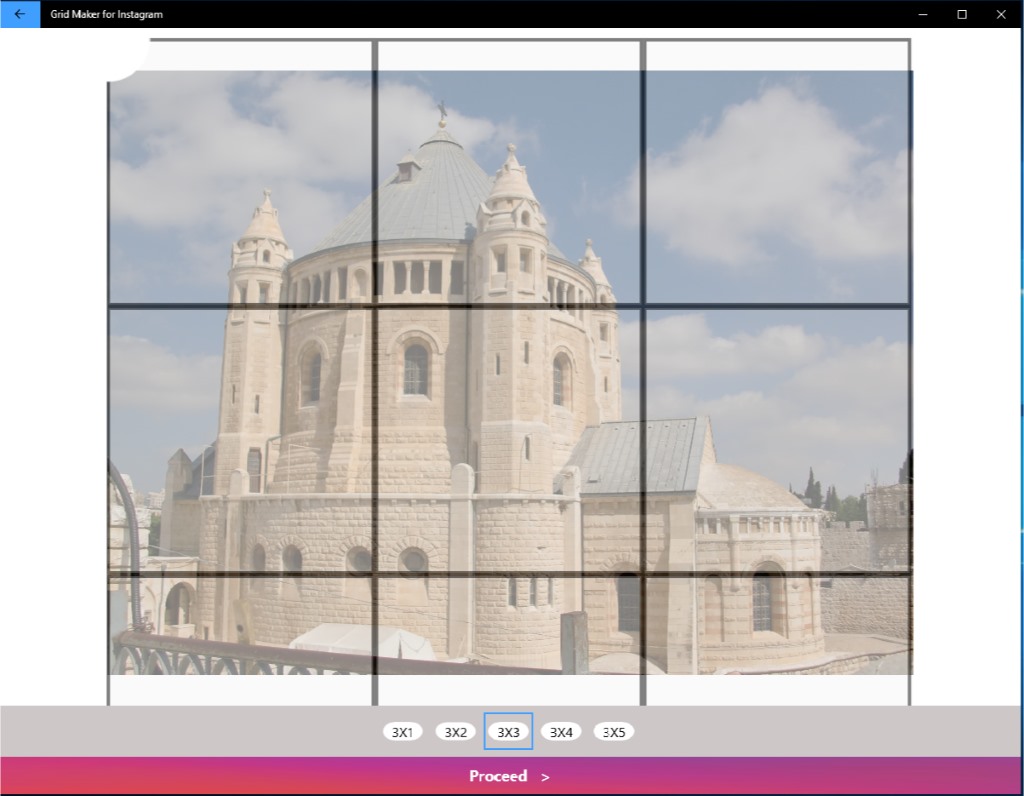Select the 3X1 grid option
This screenshot has height=796, width=1024.
pos(402,732)
